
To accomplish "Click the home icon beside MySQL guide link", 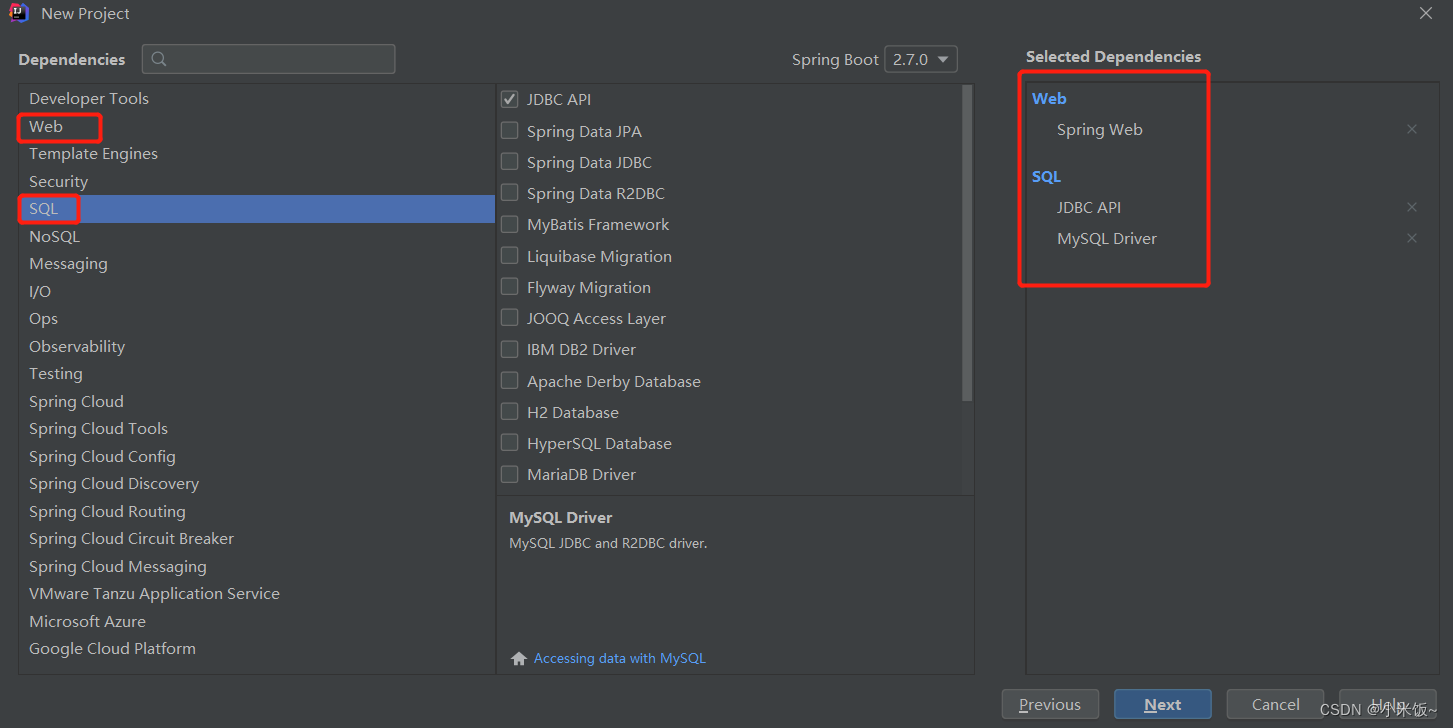I will click(518, 658).
